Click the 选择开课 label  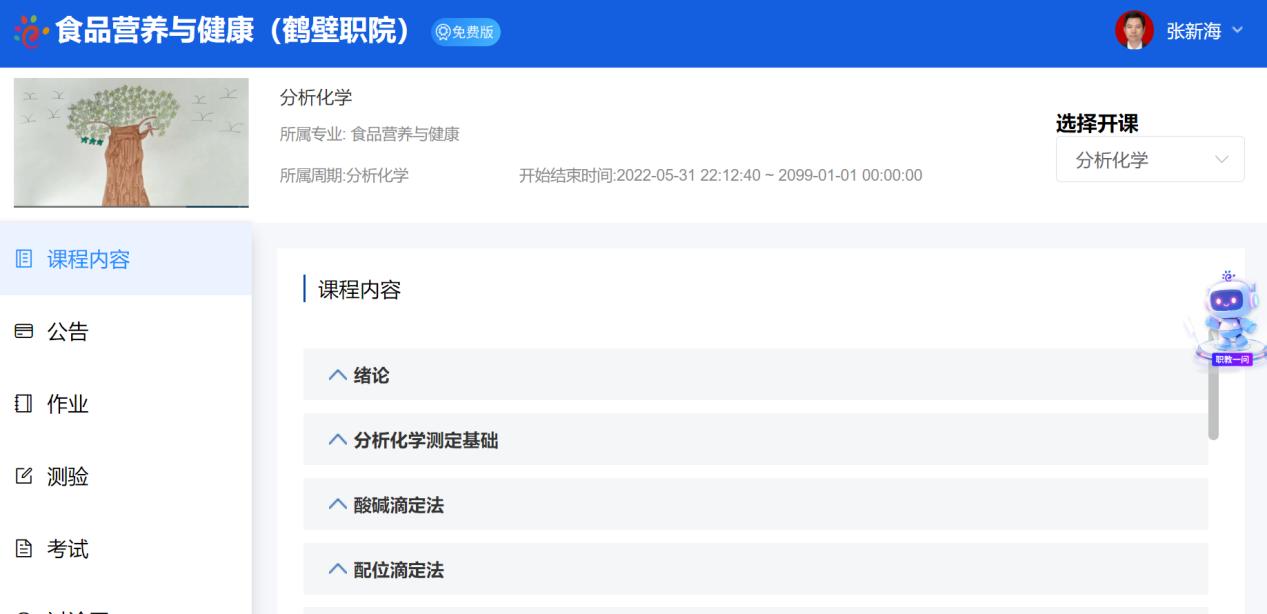pyautogui.click(x=1097, y=124)
